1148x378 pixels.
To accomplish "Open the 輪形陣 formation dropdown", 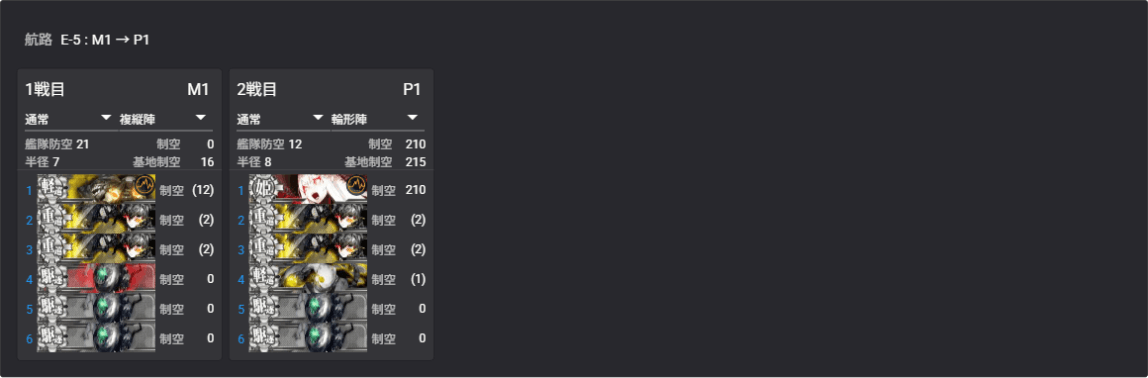I will tap(375, 119).
